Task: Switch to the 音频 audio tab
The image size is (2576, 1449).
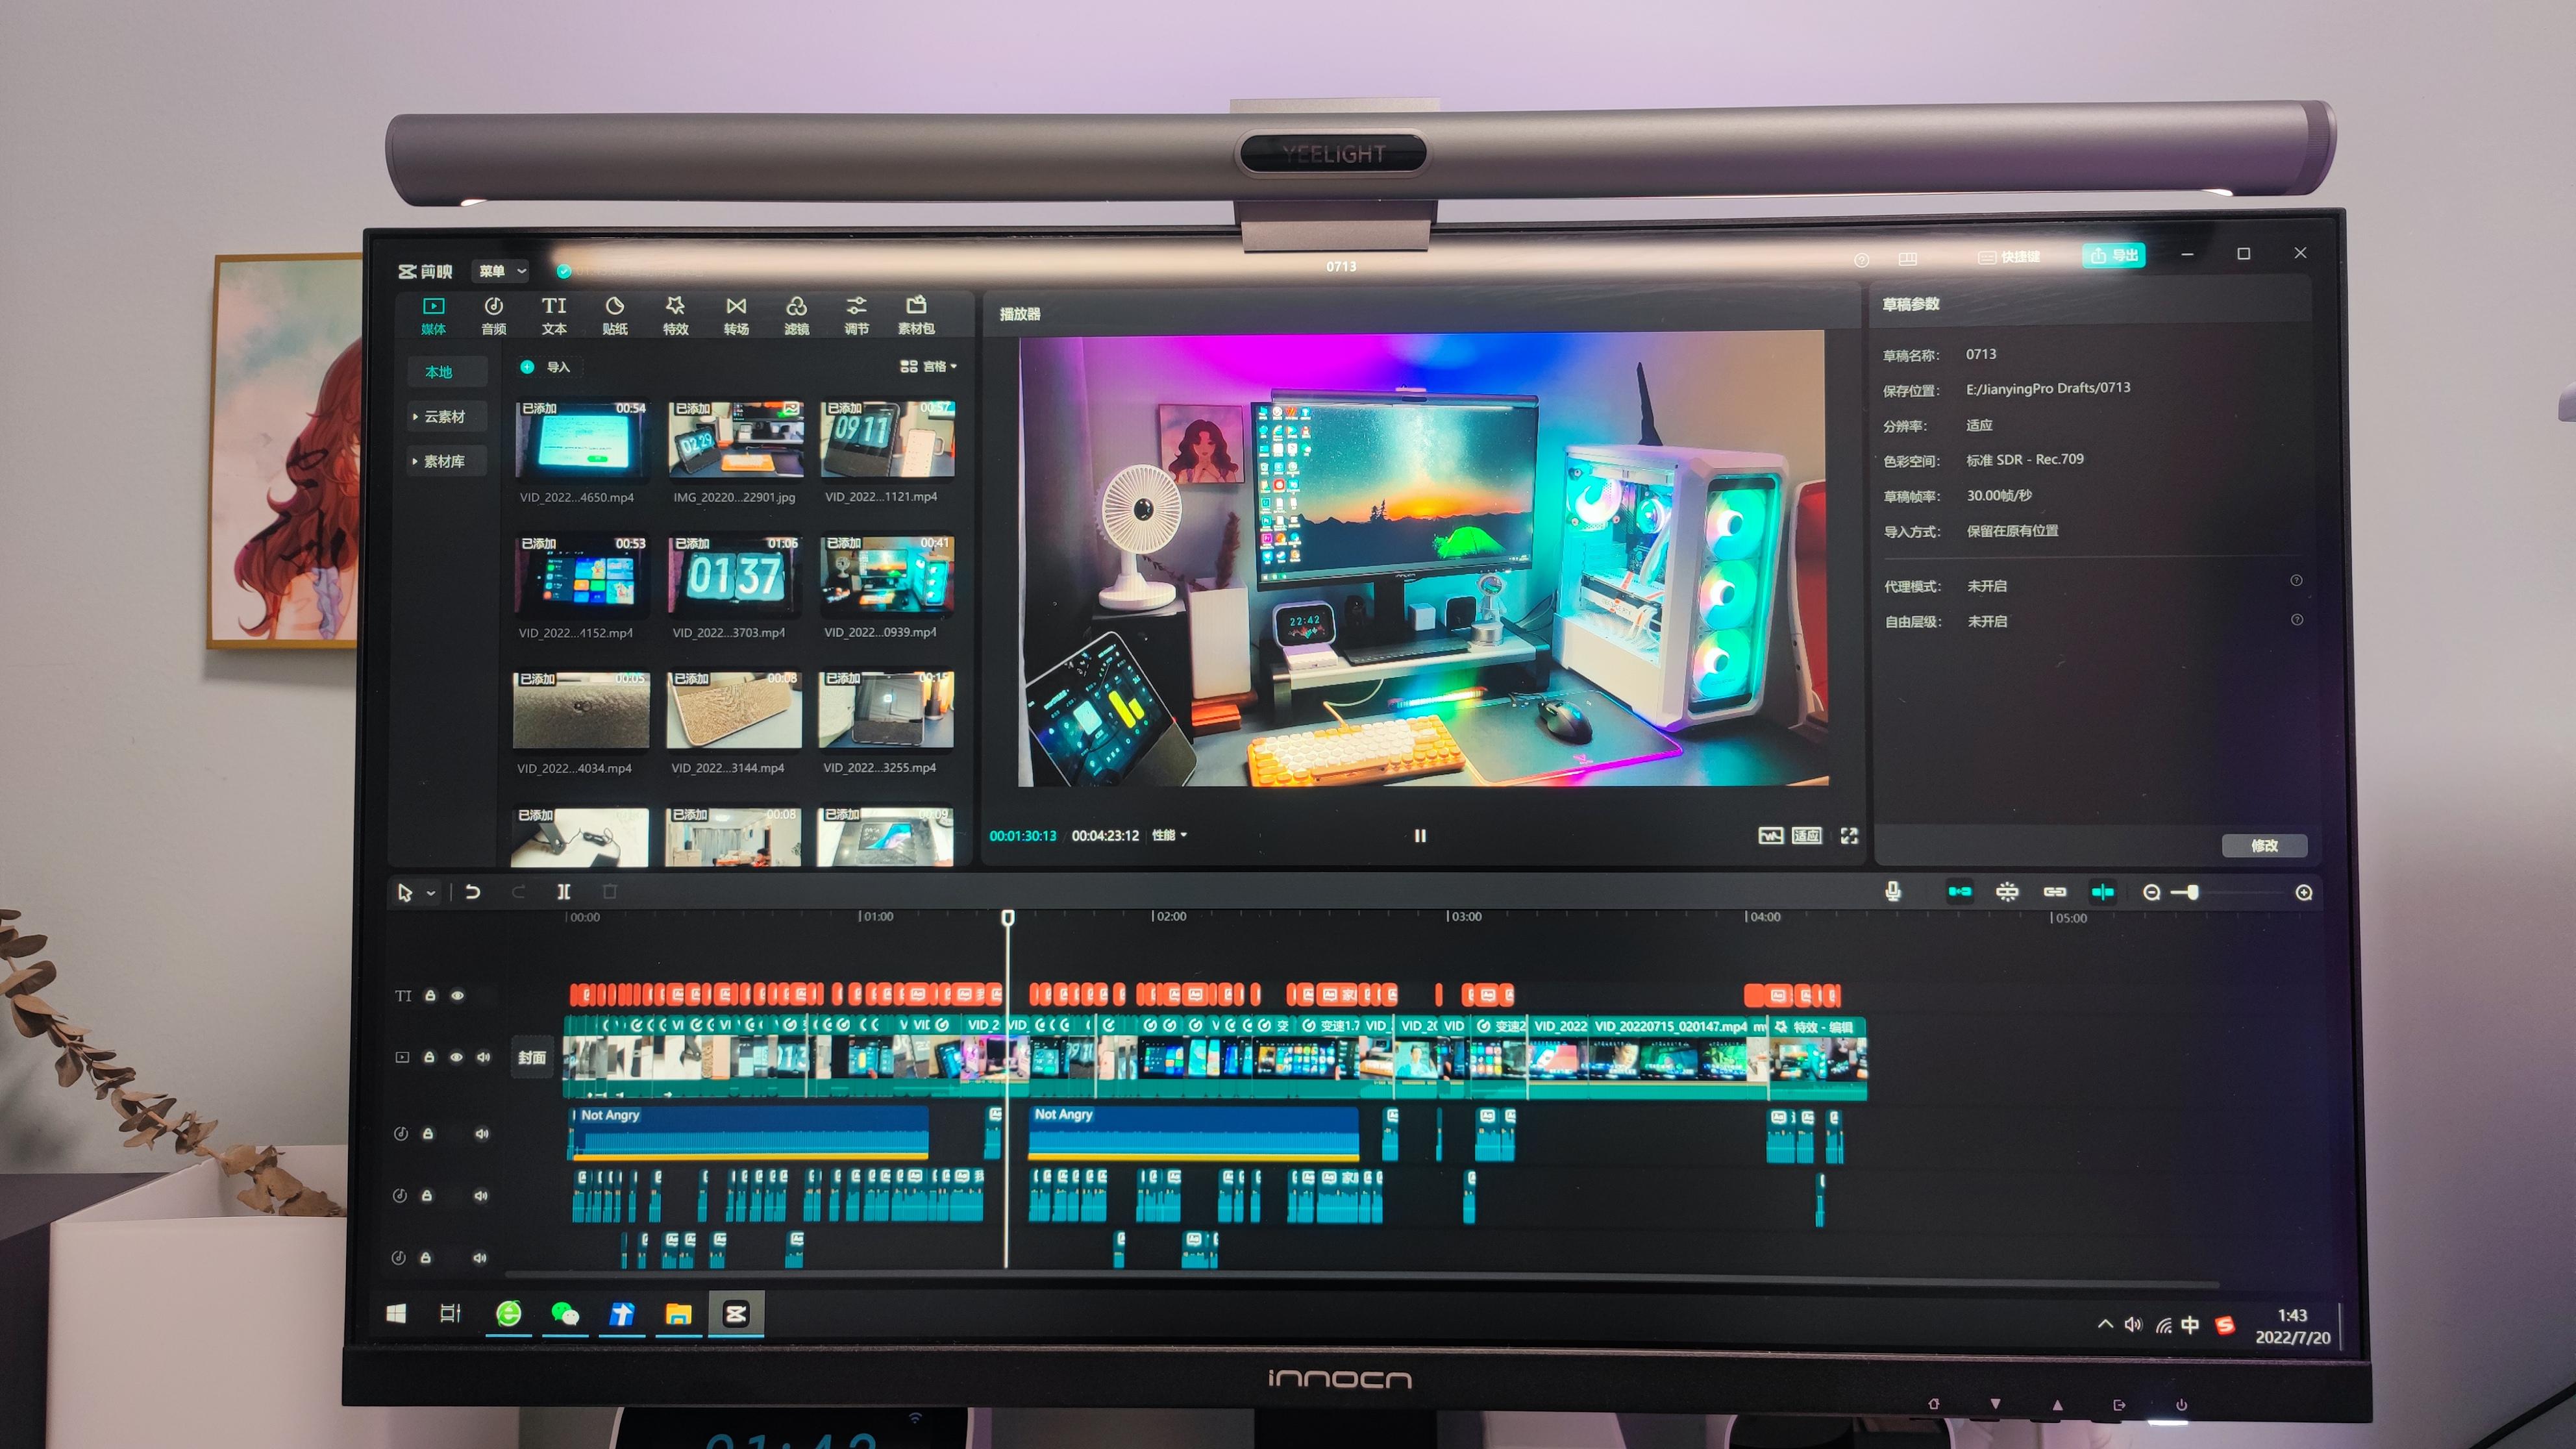Action: click(493, 314)
